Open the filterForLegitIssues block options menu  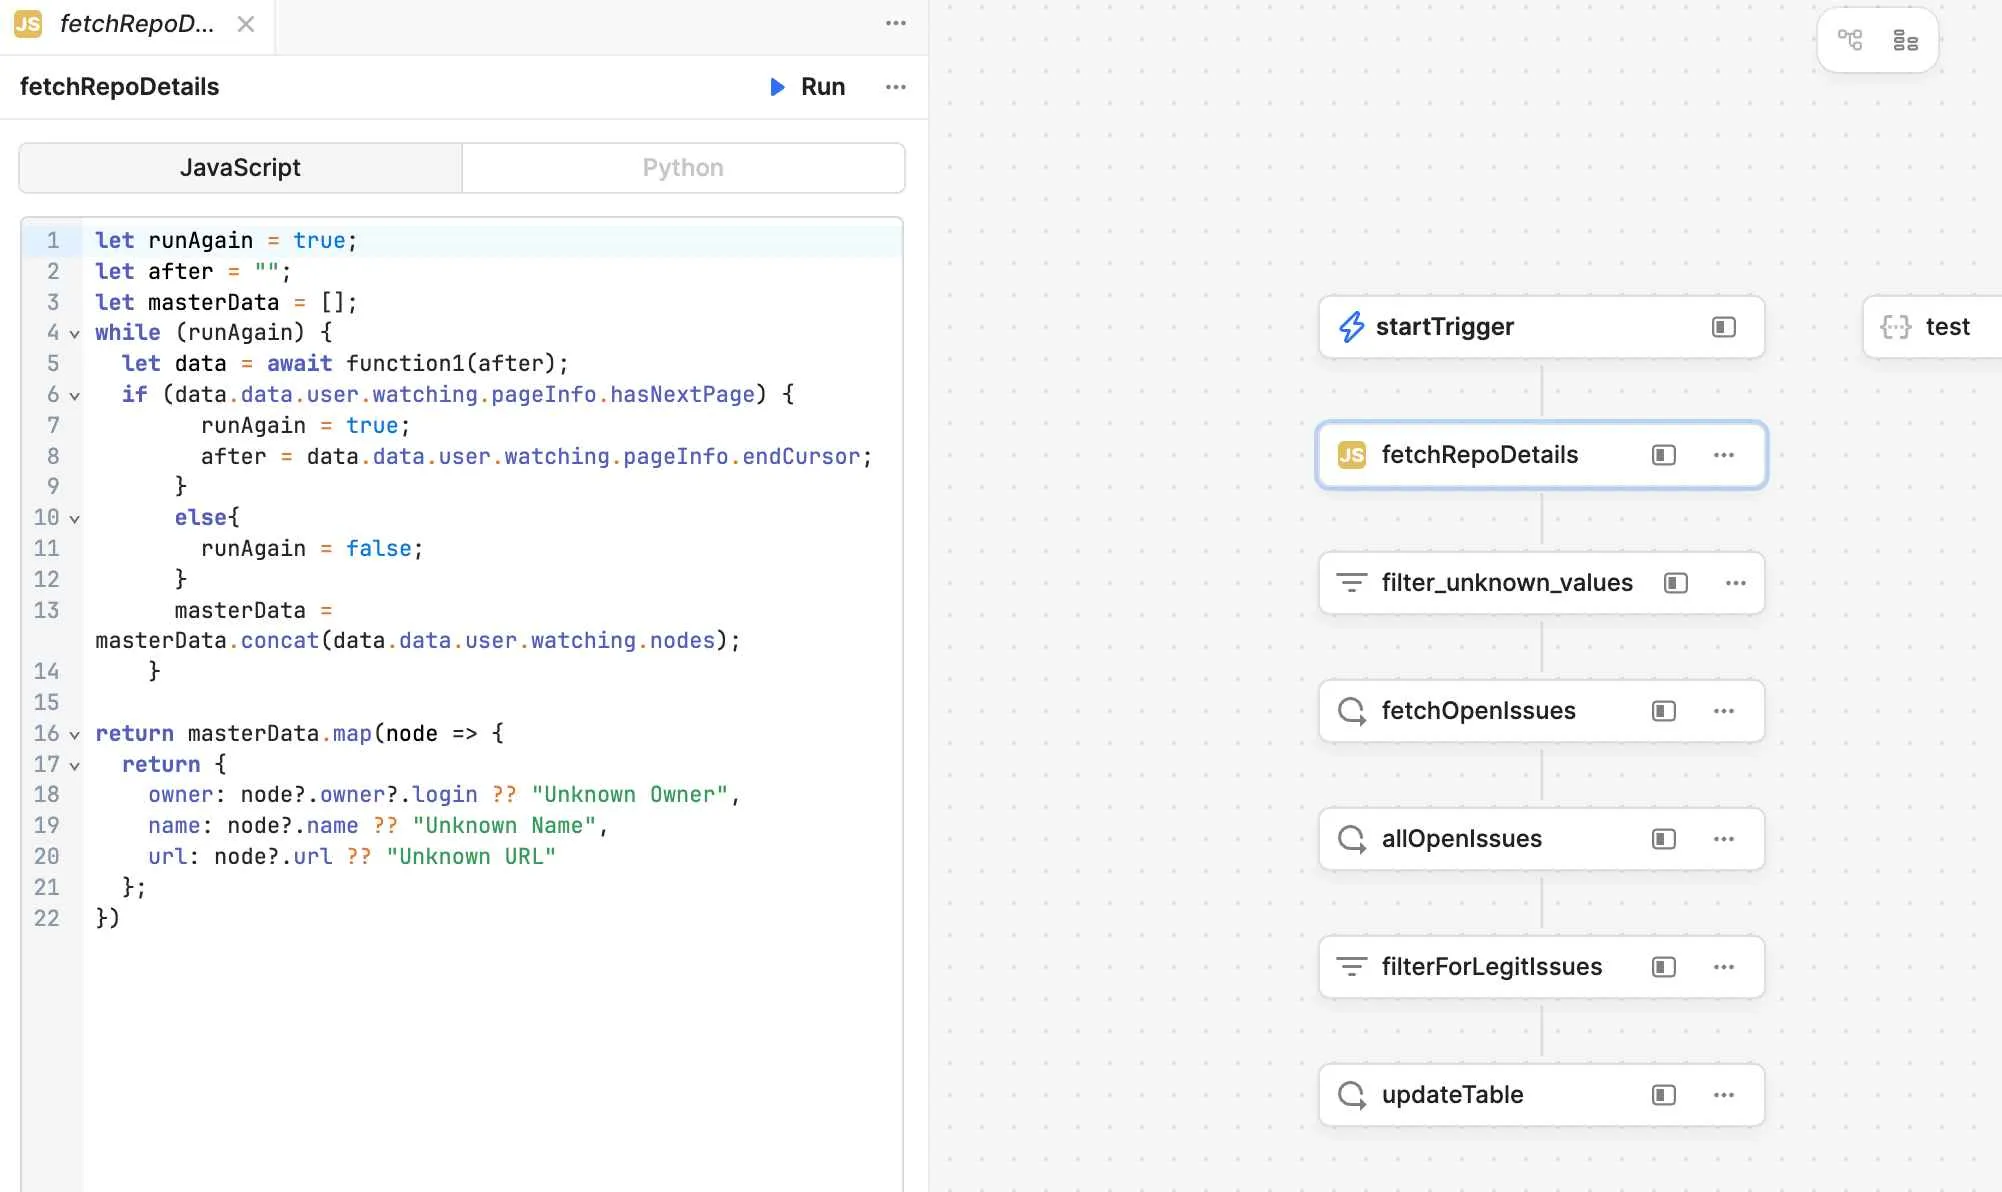1724,967
